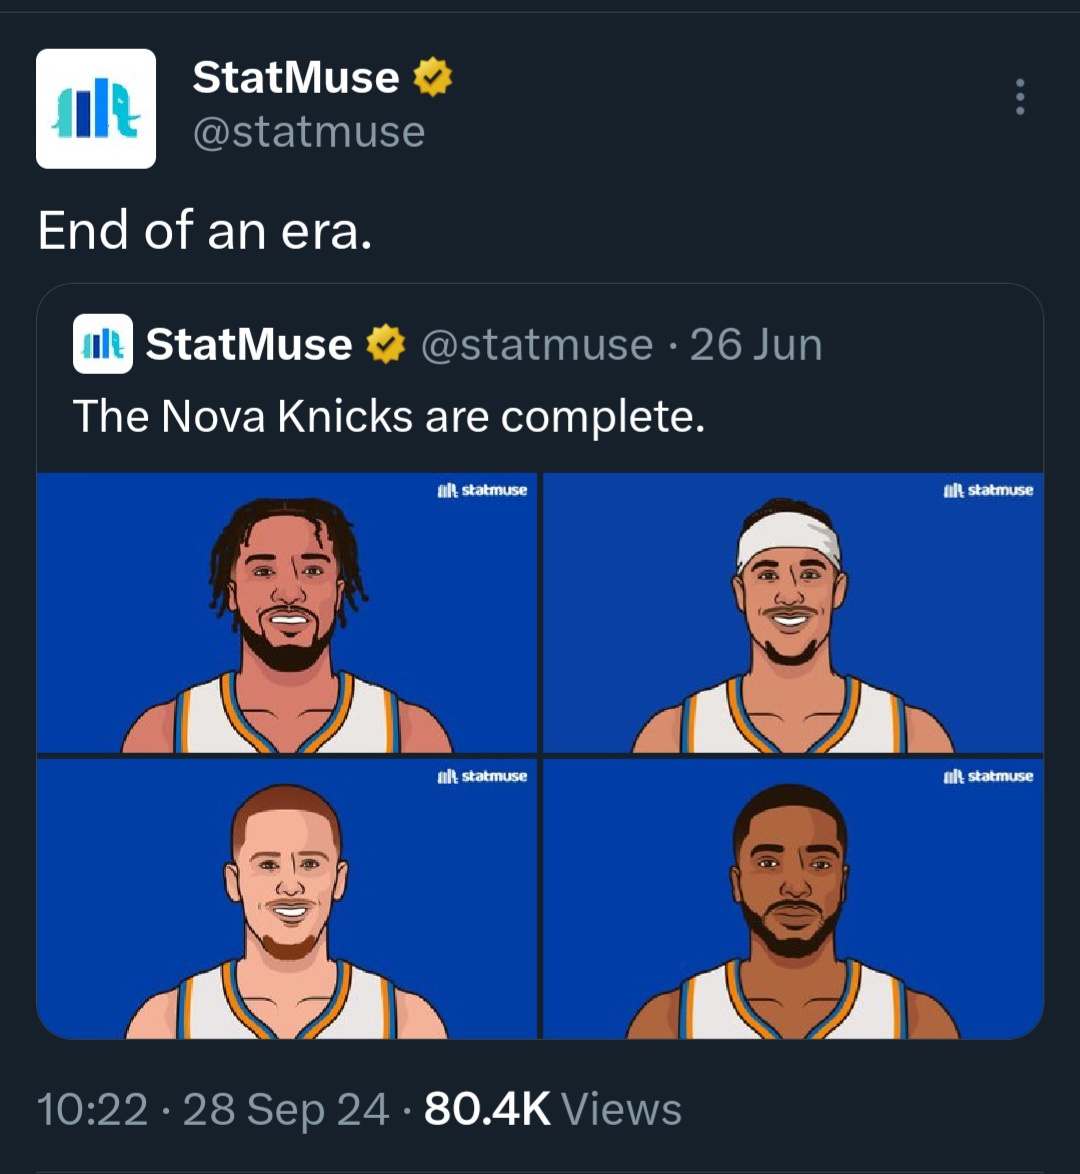The height and width of the screenshot is (1174, 1080).
Task: Open the StatMuse display name in the tweet header
Action: [x=295, y=78]
